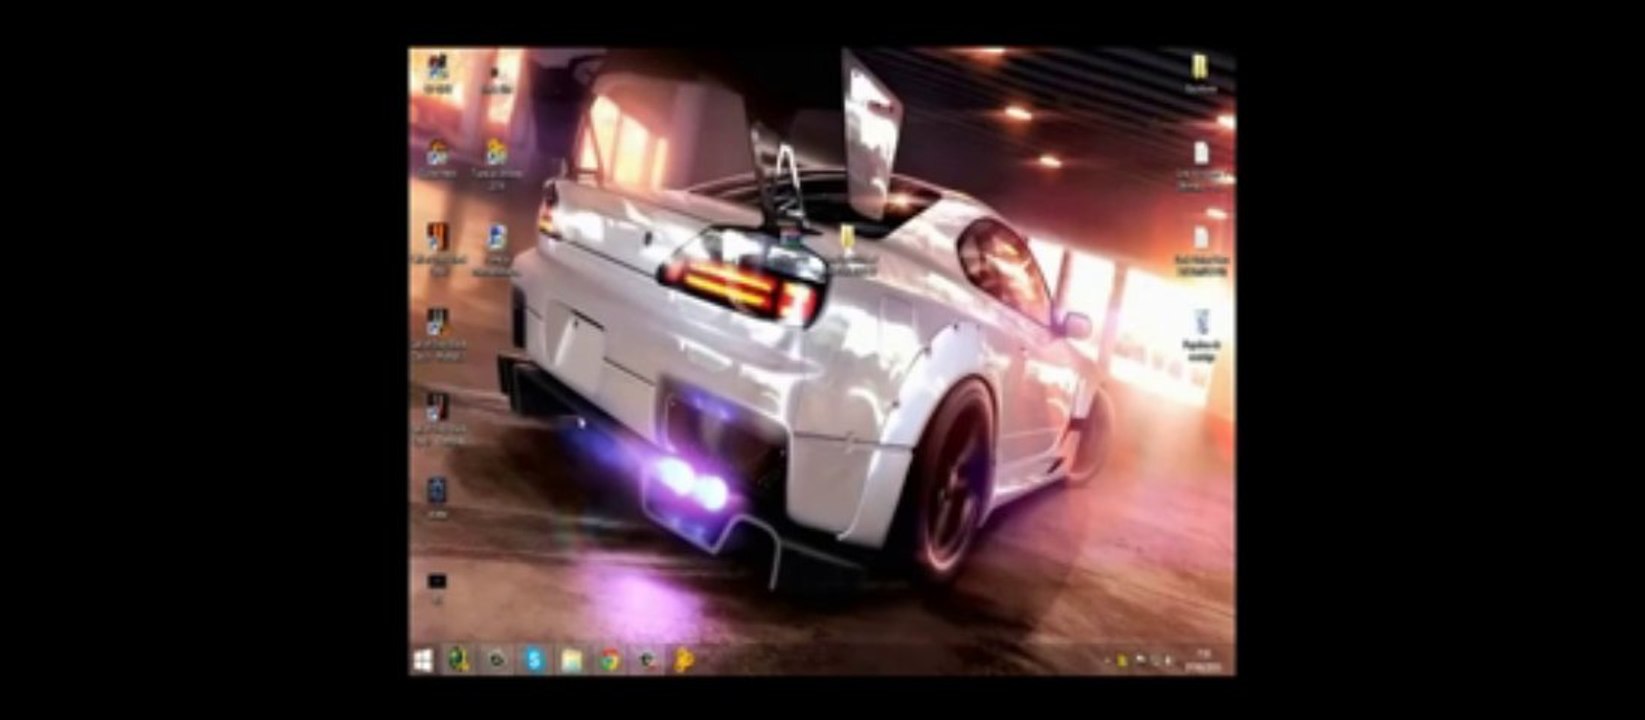Screen dimensions: 1645x720
Task: Click the yellow icon in the system tray
Action: pyautogui.click(x=1122, y=660)
